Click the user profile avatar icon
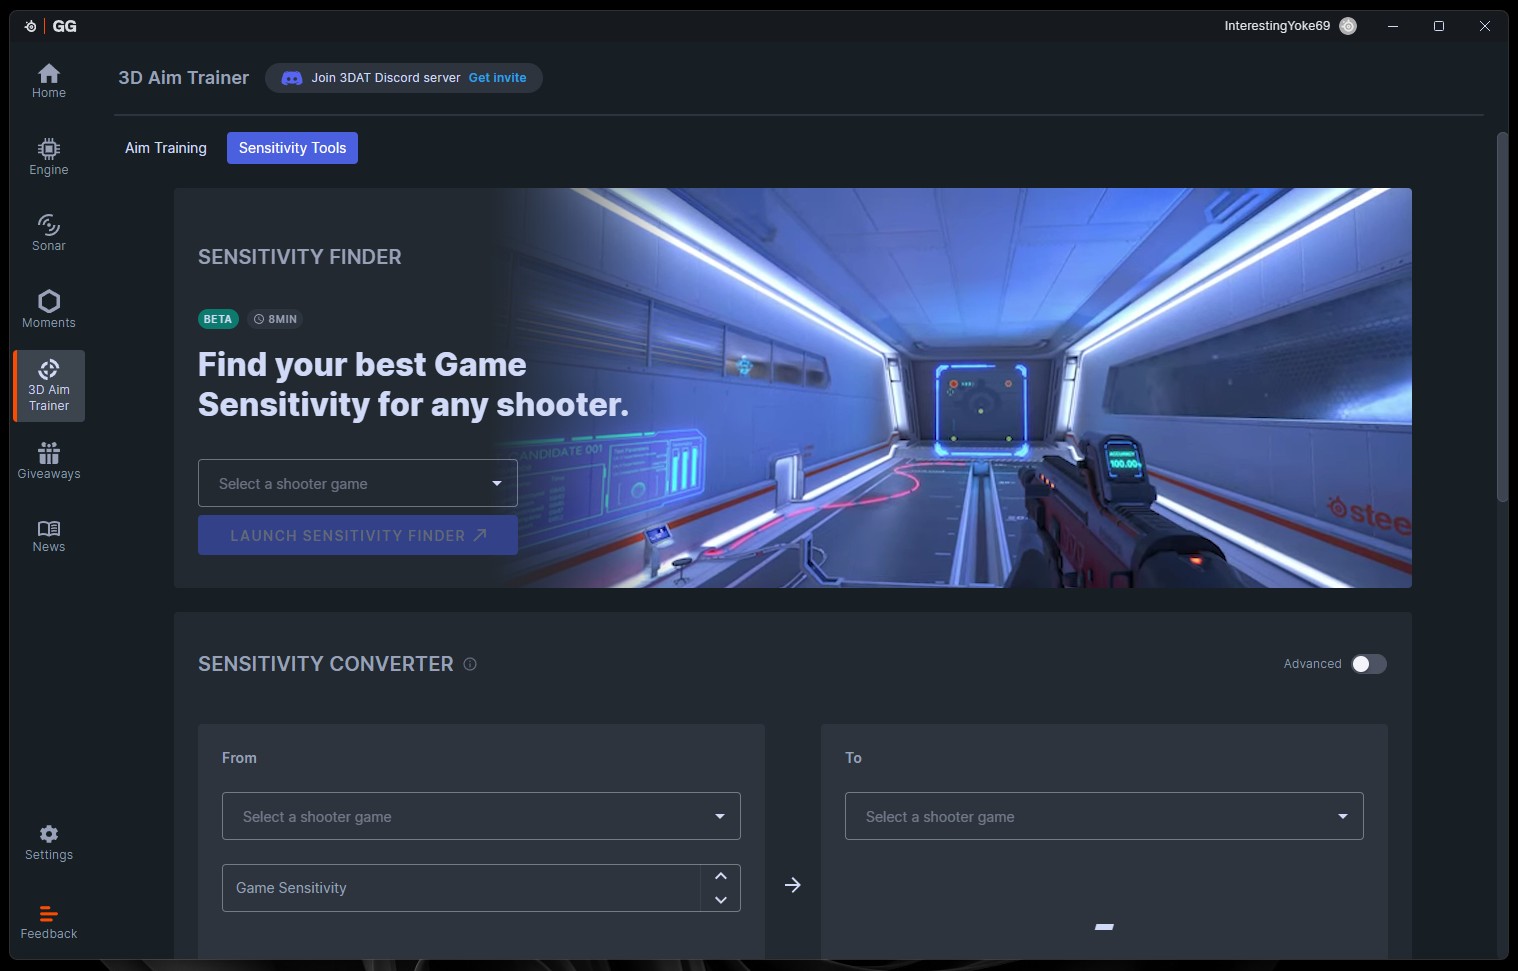Viewport: 1518px width, 971px height. pos(1348,26)
